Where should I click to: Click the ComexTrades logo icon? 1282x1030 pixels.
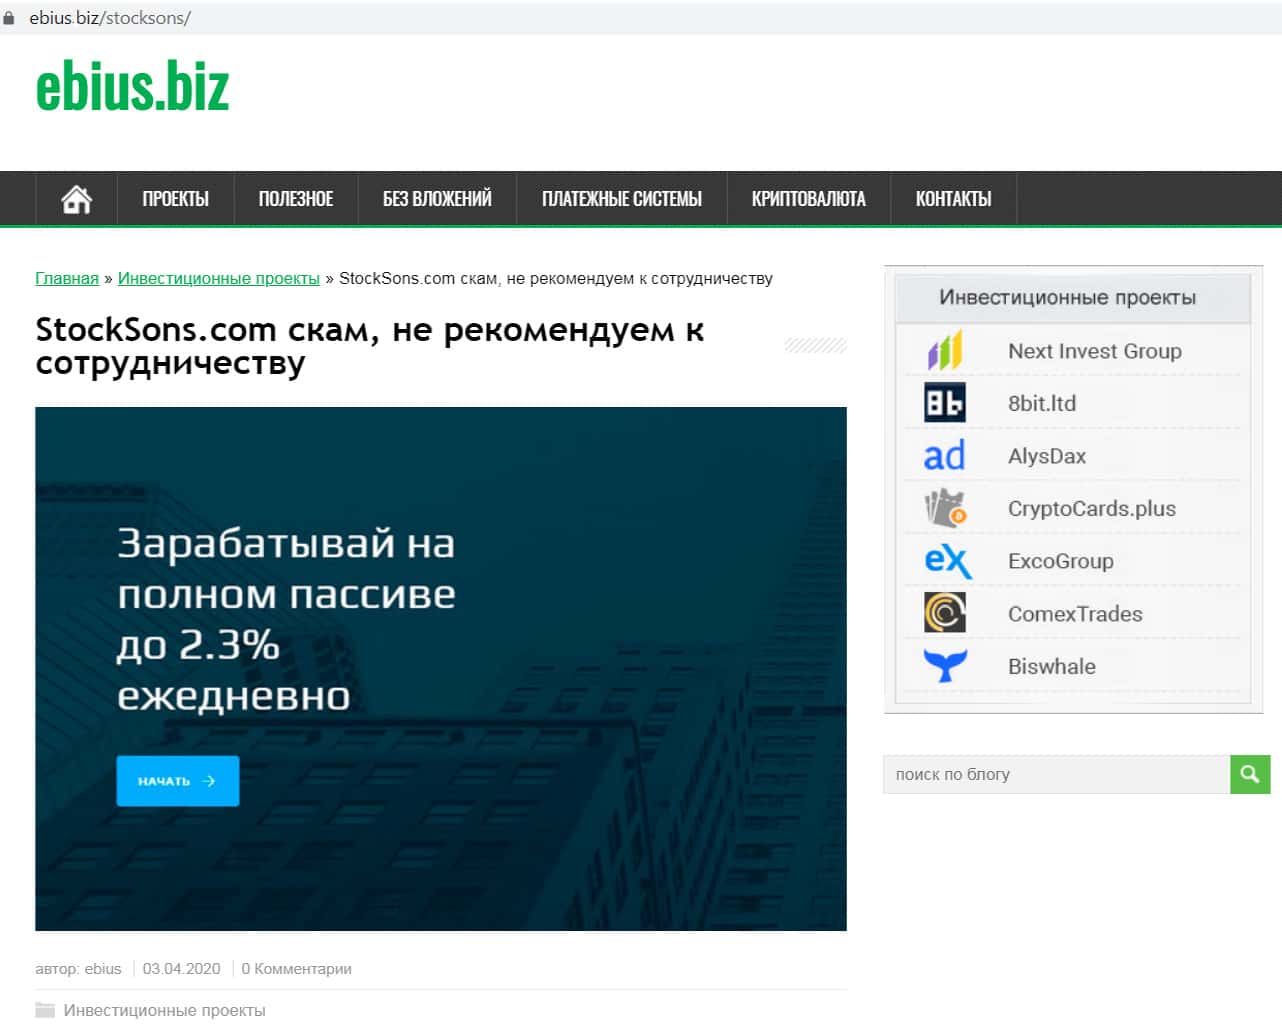click(944, 613)
